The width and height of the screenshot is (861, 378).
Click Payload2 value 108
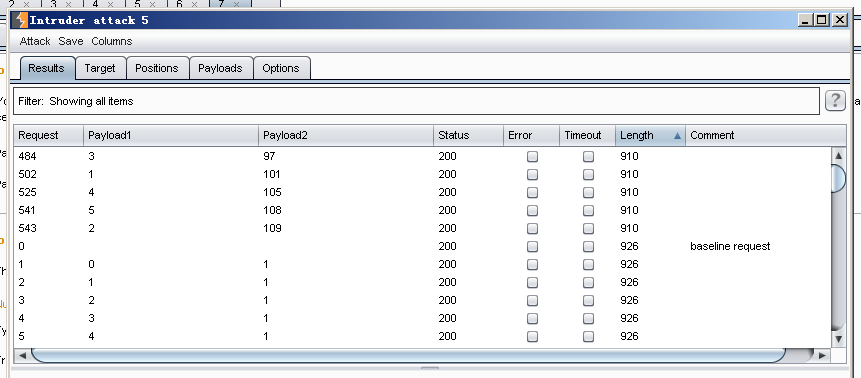[x=272, y=210]
